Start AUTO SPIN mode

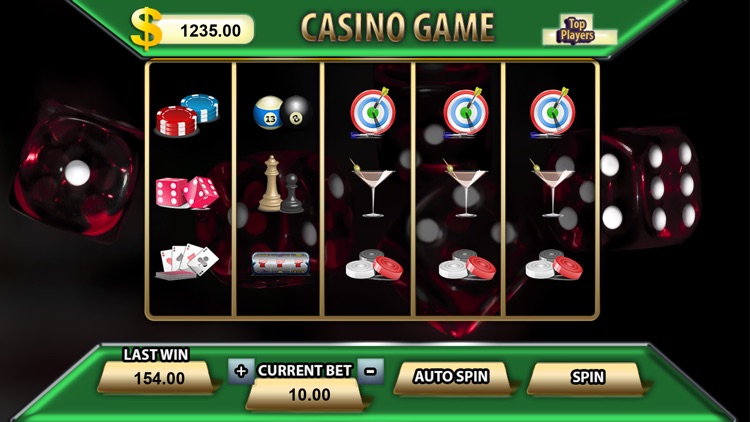click(452, 378)
